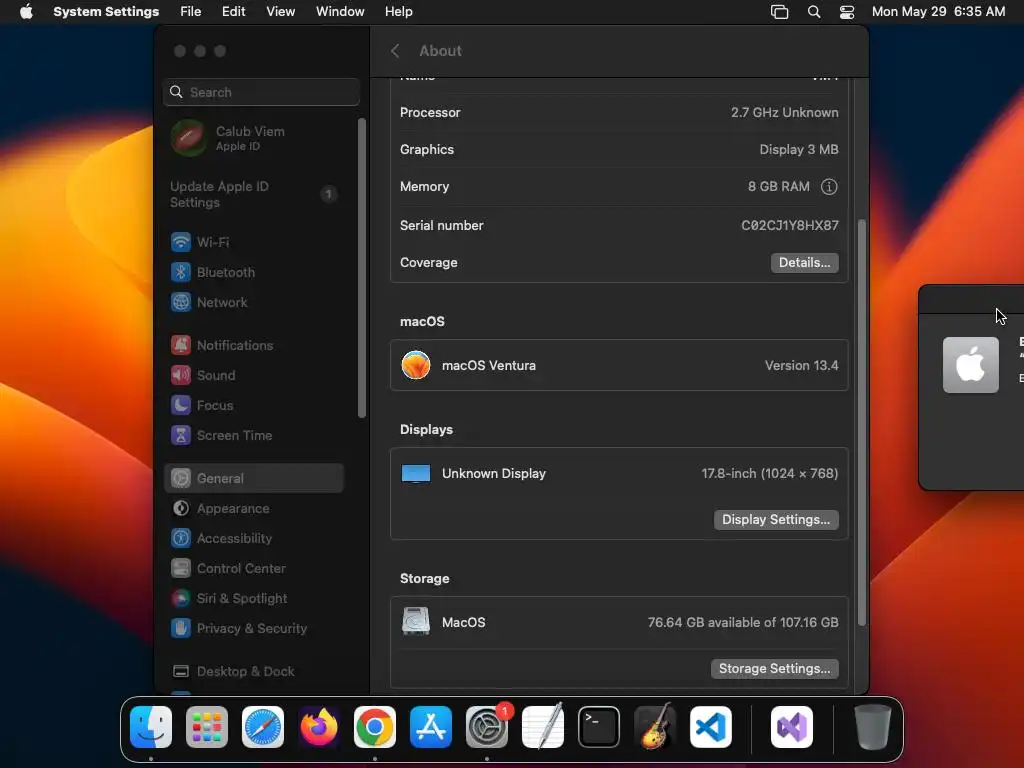Open the File menu
This screenshot has height=768, width=1024.
click(191, 12)
